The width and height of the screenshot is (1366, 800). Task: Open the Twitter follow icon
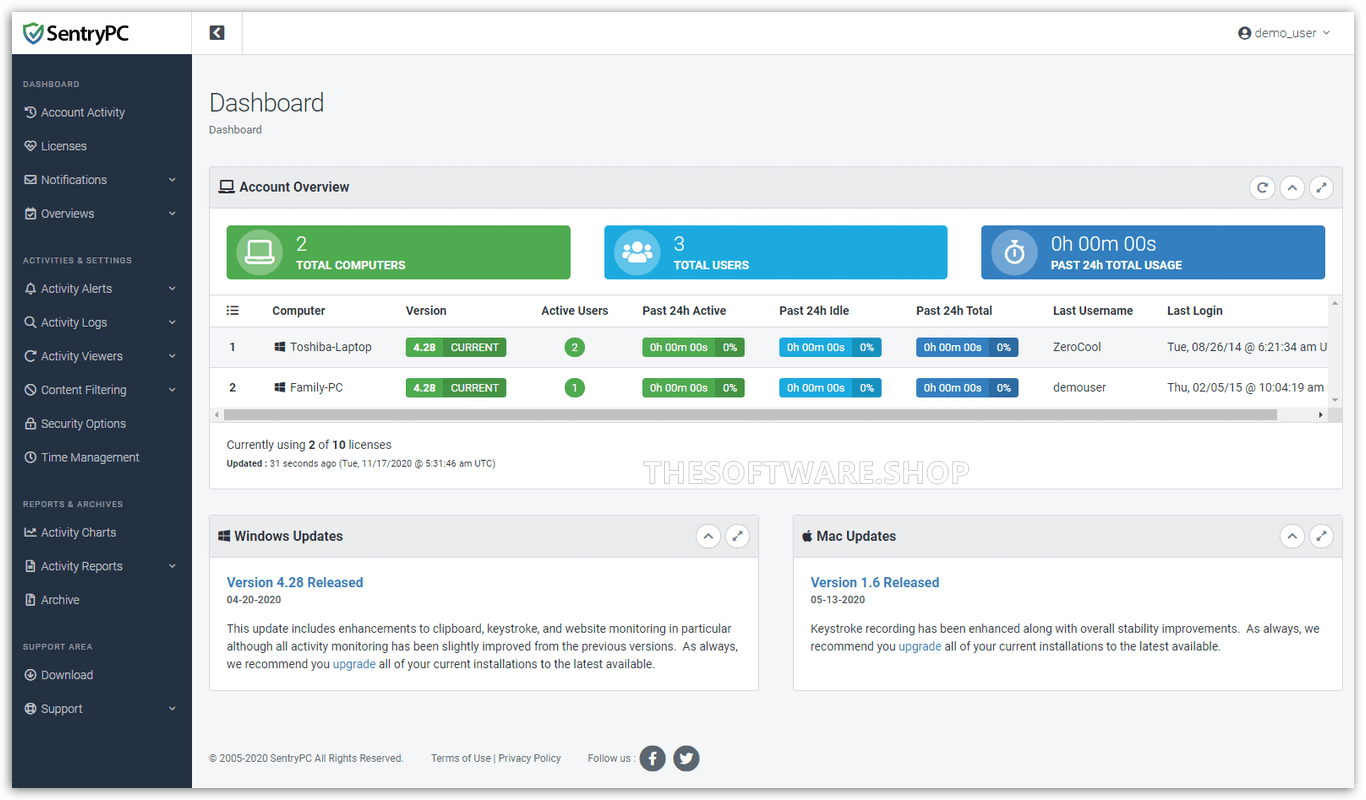(686, 758)
